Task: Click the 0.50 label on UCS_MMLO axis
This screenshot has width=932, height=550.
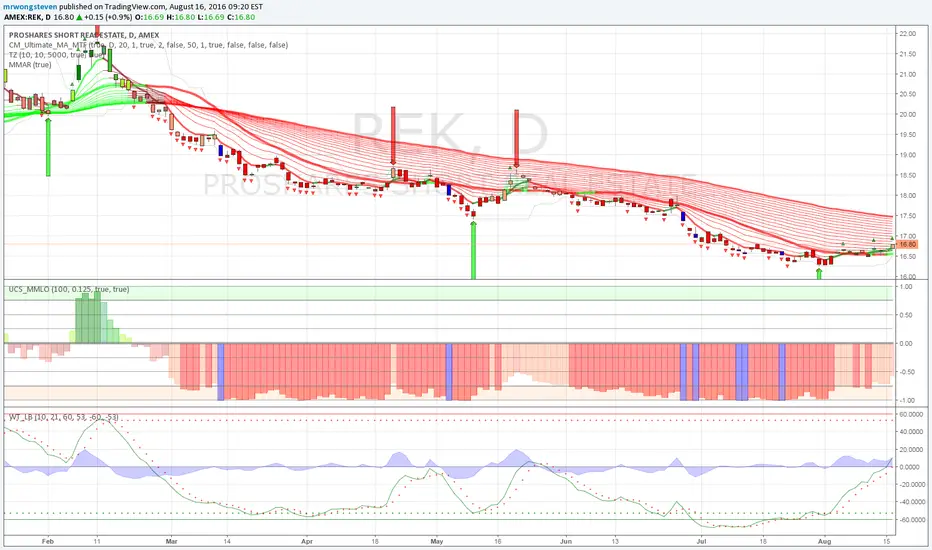Action: (906, 315)
